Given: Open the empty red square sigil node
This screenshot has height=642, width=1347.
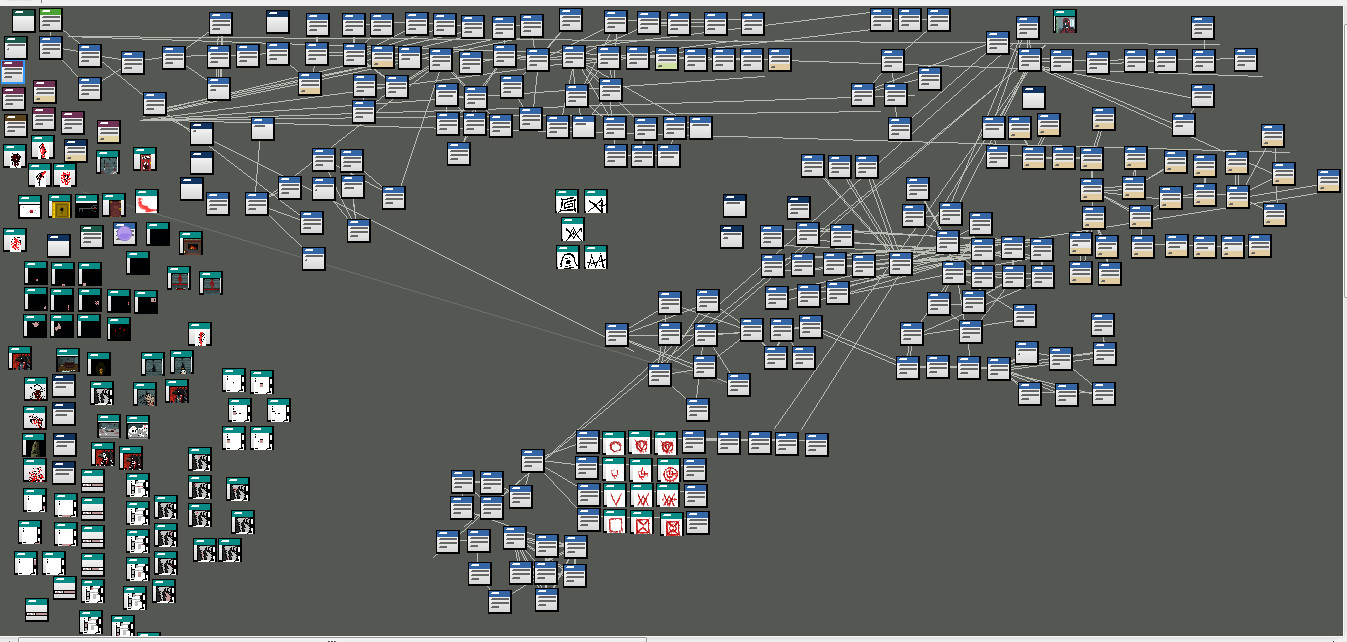Looking at the screenshot, I should coord(614,524).
